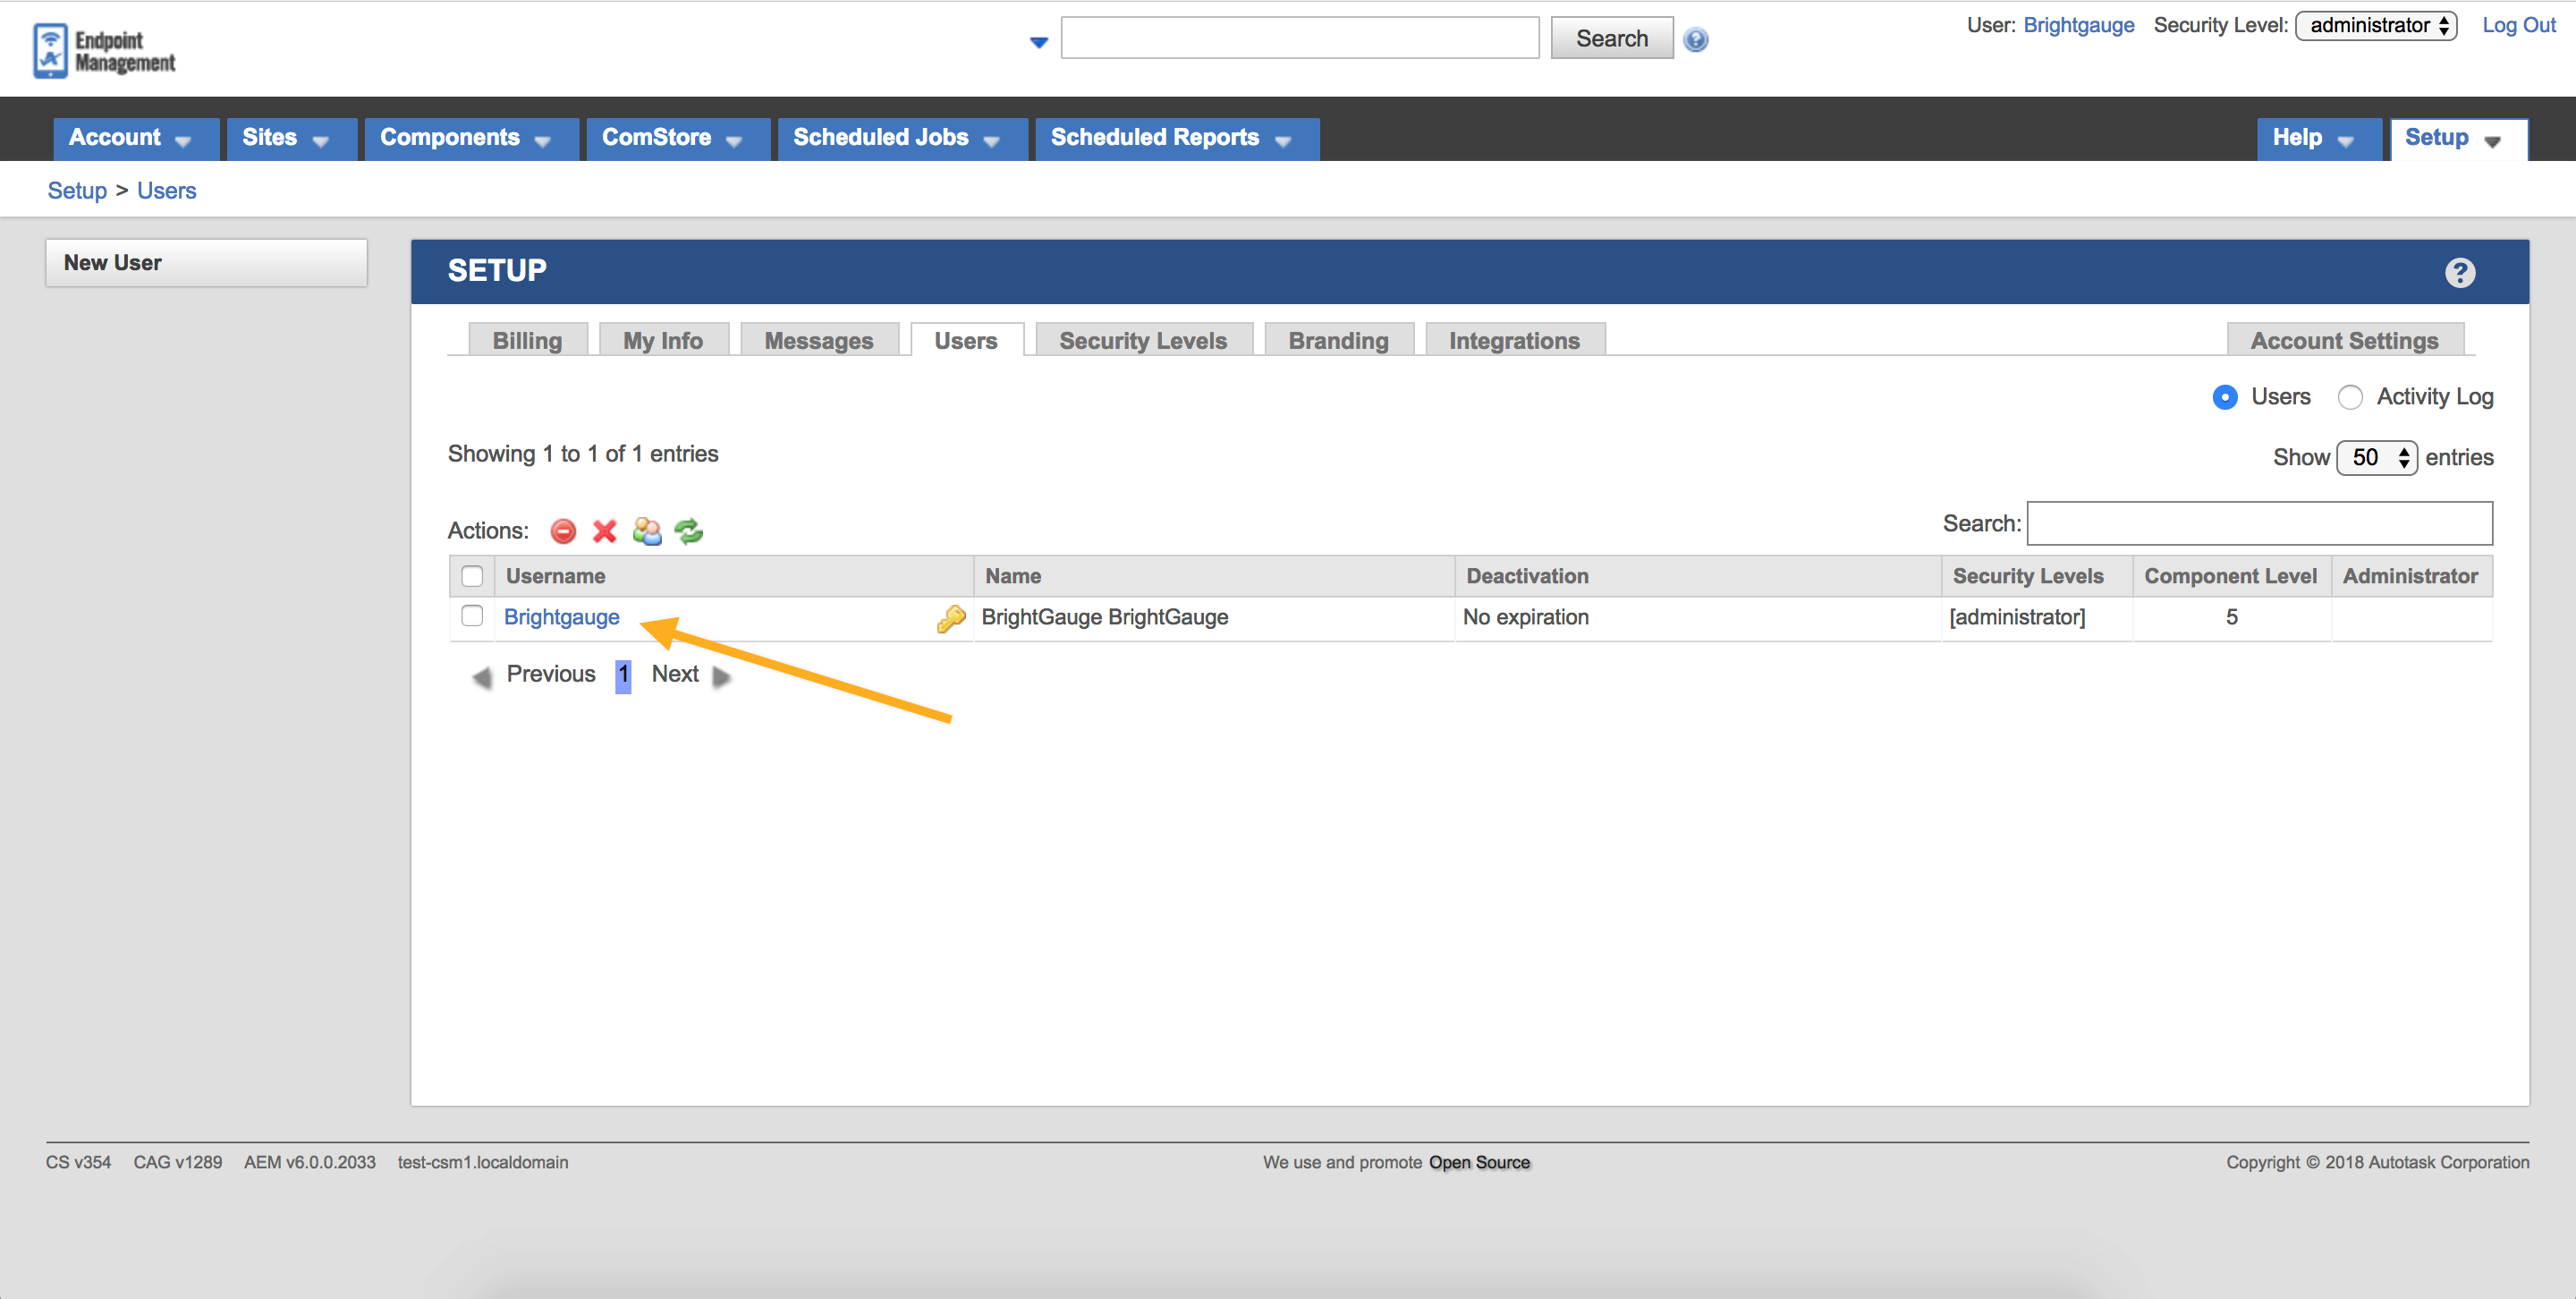Click the Endpoint Management logo

[104, 51]
